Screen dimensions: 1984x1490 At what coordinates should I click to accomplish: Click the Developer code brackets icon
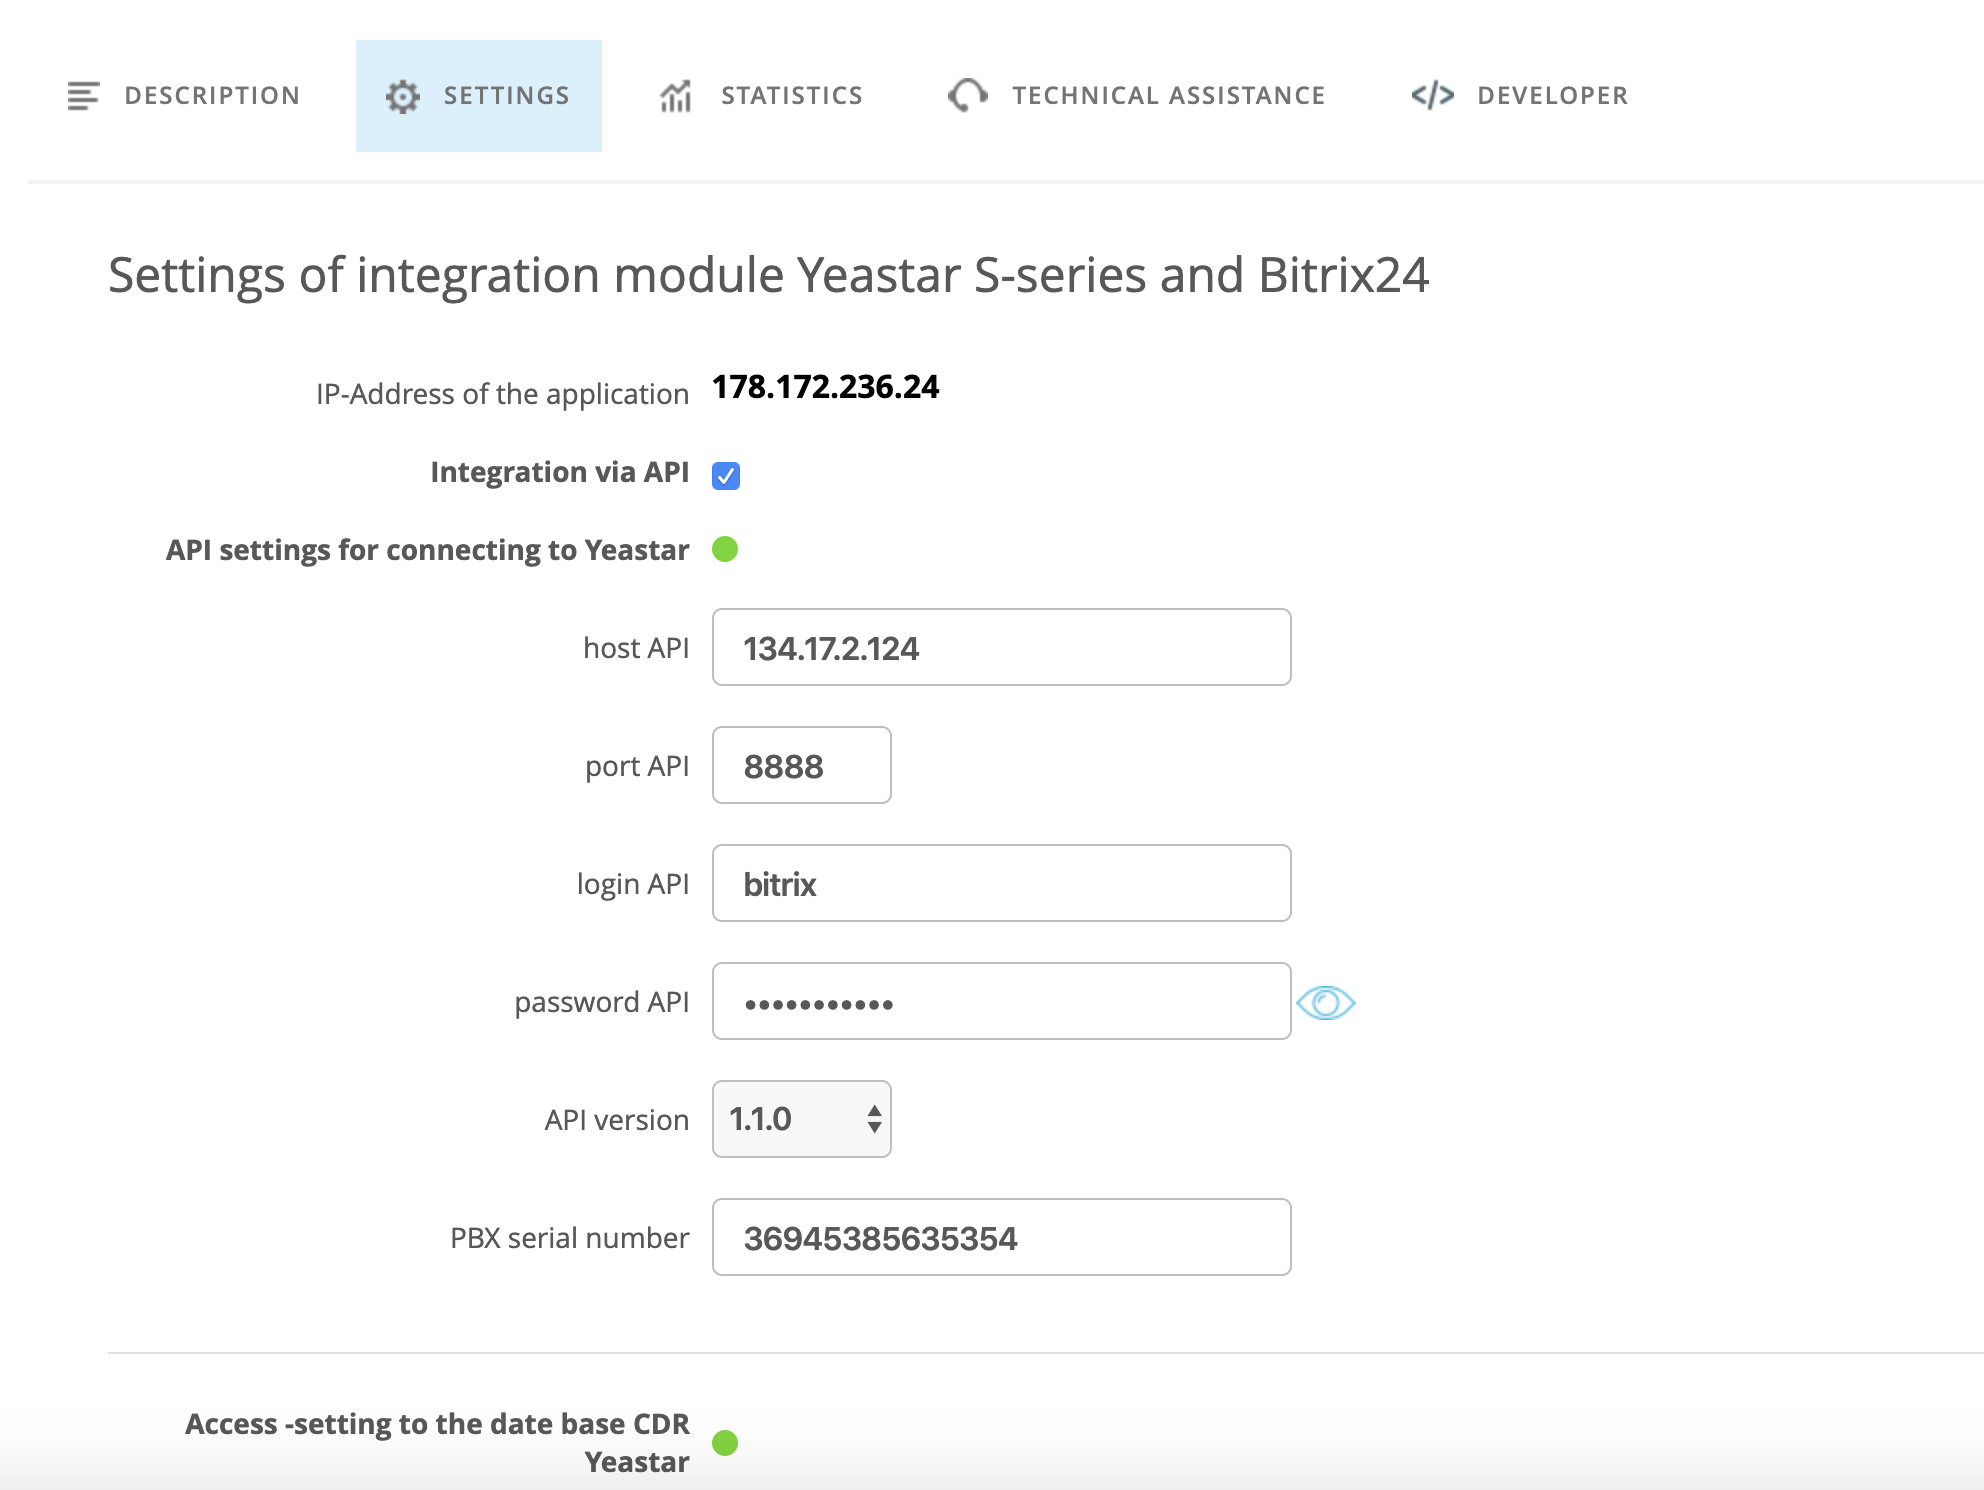pos(1432,96)
